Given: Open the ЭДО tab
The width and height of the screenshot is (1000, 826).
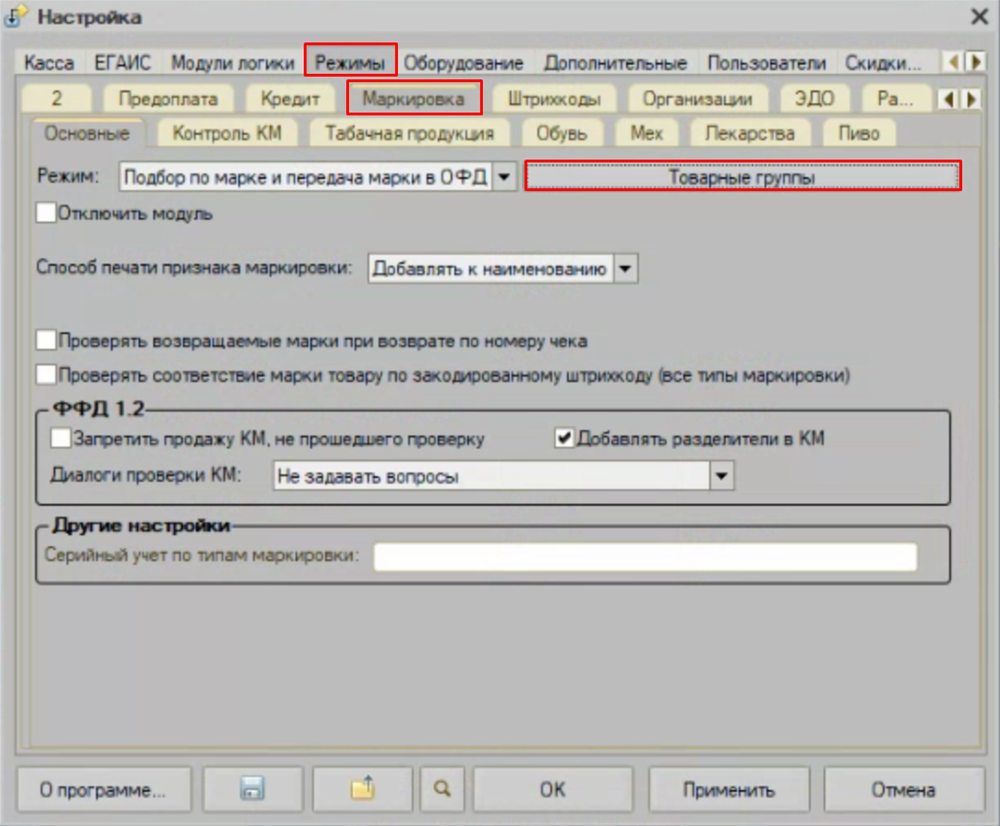Looking at the screenshot, I should click(x=815, y=98).
